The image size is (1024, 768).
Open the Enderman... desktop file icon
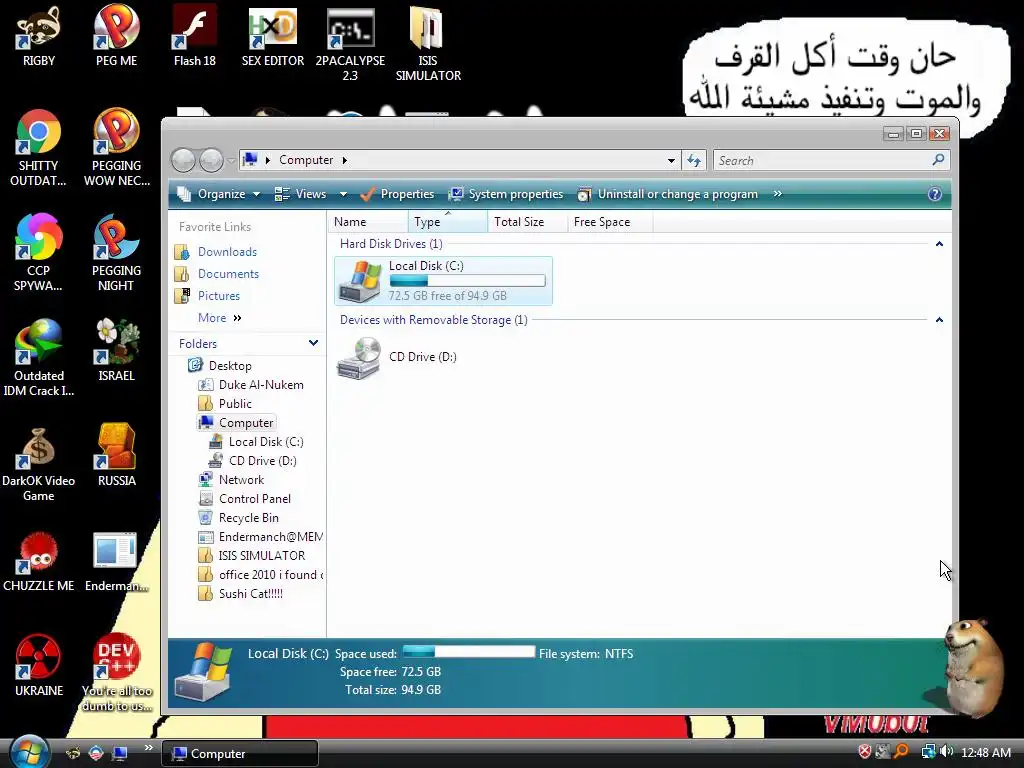[116, 560]
